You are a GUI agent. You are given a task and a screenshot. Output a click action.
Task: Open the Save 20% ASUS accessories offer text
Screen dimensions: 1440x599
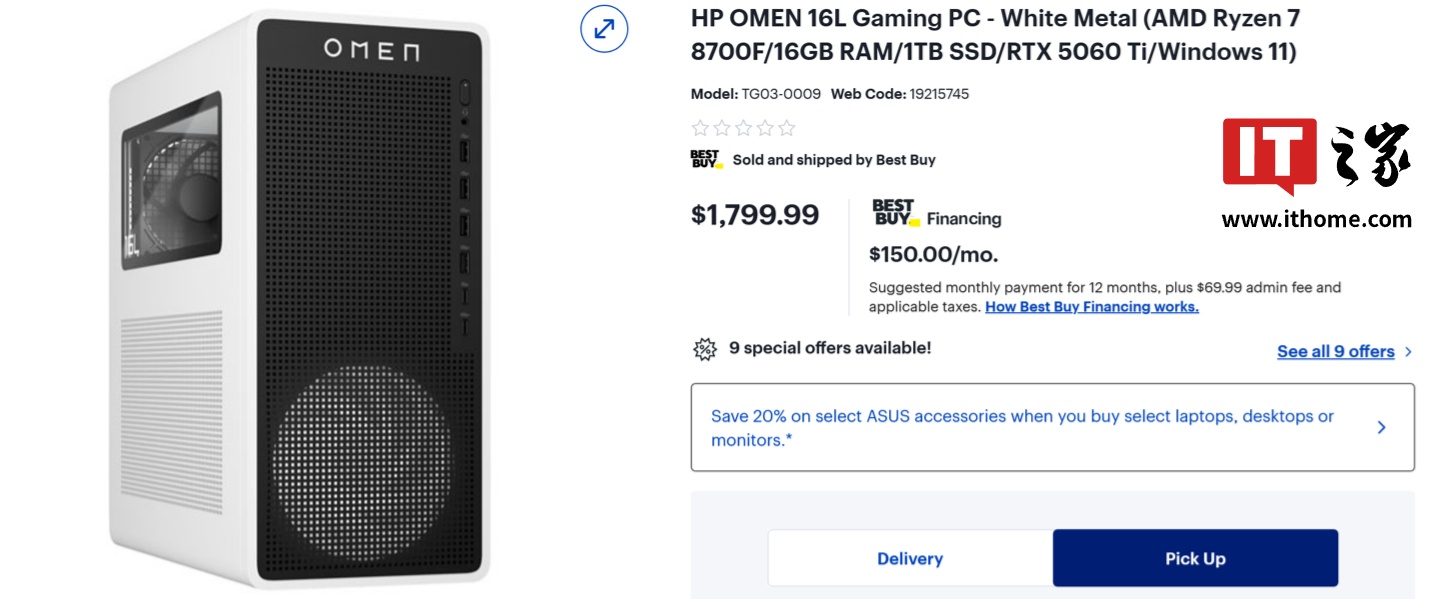point(1021,428)
